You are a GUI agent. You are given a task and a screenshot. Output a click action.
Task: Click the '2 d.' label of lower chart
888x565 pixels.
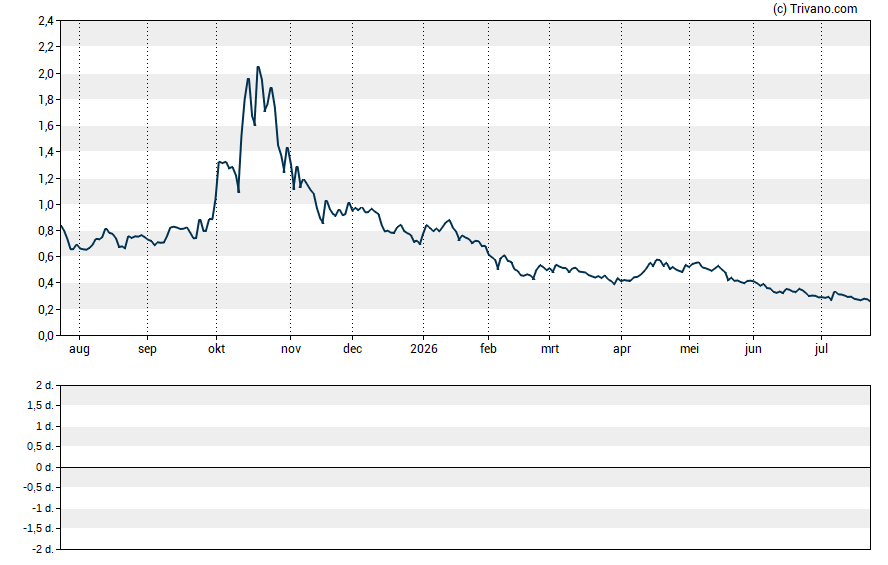44,385
